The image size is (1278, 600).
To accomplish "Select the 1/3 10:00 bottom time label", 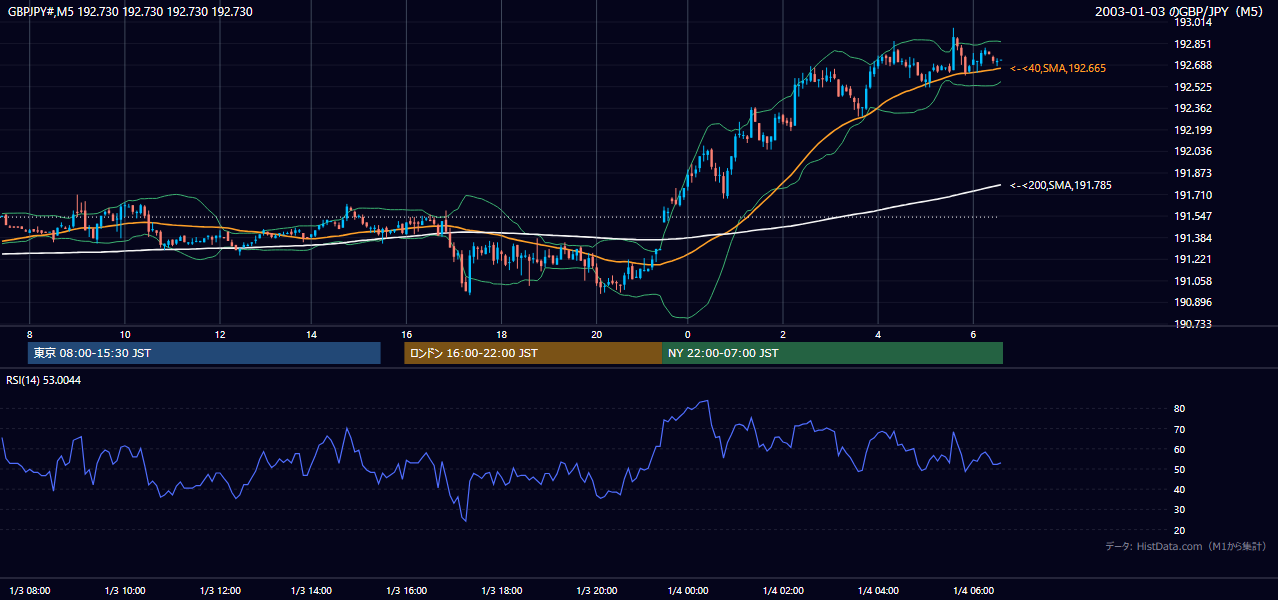I will click(125, 590).
